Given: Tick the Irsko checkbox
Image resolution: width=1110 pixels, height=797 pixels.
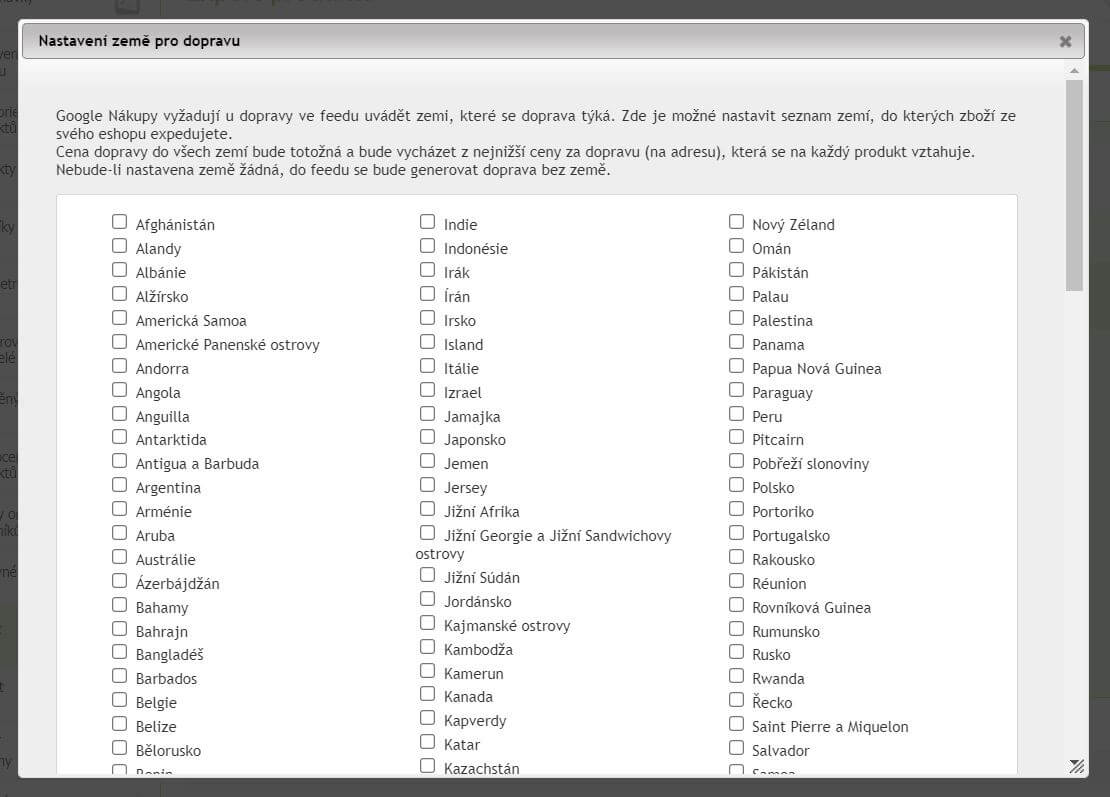Looking at the screenshot, I should [x=428, y=319].
